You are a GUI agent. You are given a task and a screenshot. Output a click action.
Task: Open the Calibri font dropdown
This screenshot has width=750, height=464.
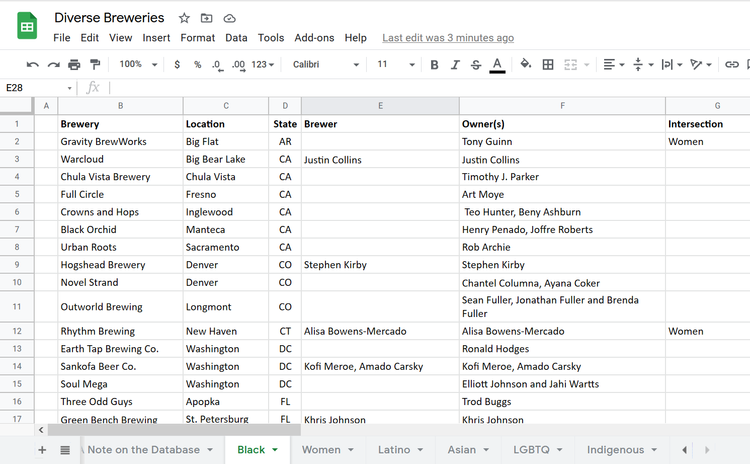coord(325,65)
